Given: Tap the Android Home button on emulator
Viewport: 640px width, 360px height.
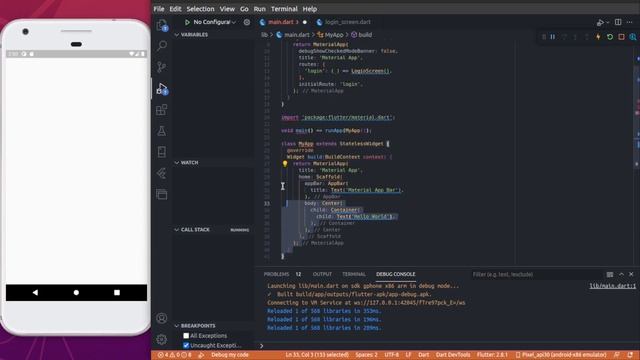Looking at the screenshot, I should coord(76,293).
